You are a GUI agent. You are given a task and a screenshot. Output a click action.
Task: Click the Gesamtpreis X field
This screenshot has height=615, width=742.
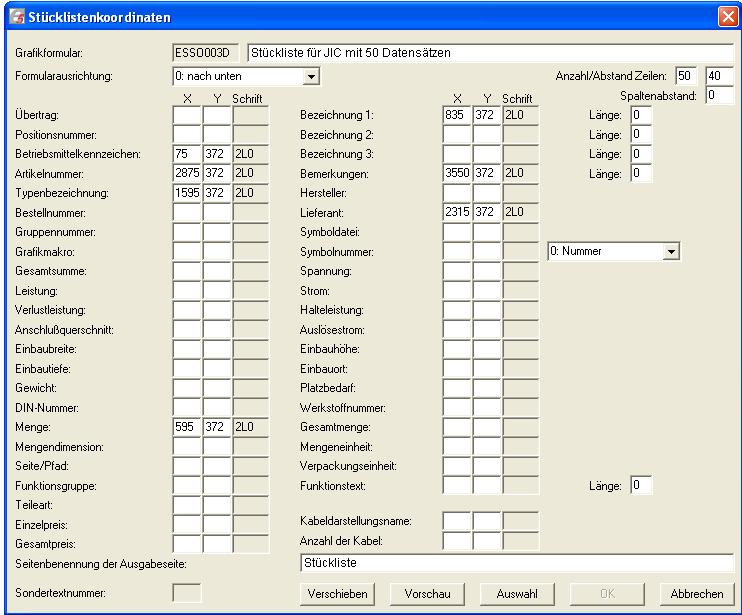point(187,544)
